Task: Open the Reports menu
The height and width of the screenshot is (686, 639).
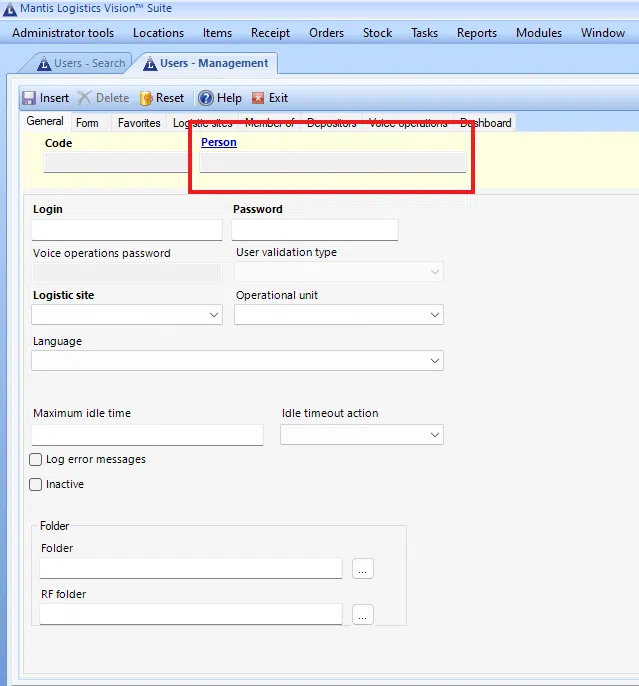Action: [x=477, y=33]
